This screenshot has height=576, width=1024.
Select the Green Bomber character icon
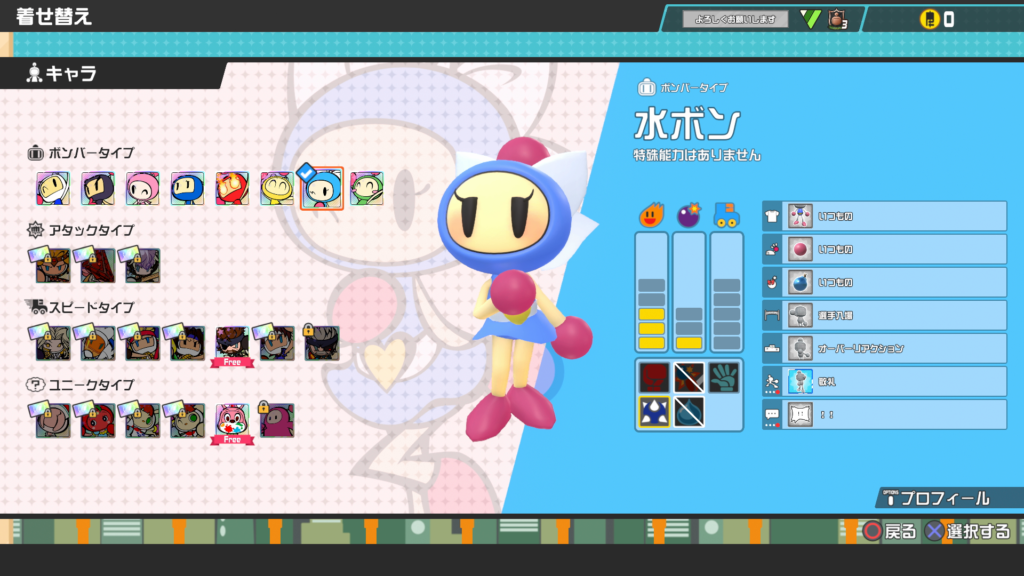[x=367, y=188]
